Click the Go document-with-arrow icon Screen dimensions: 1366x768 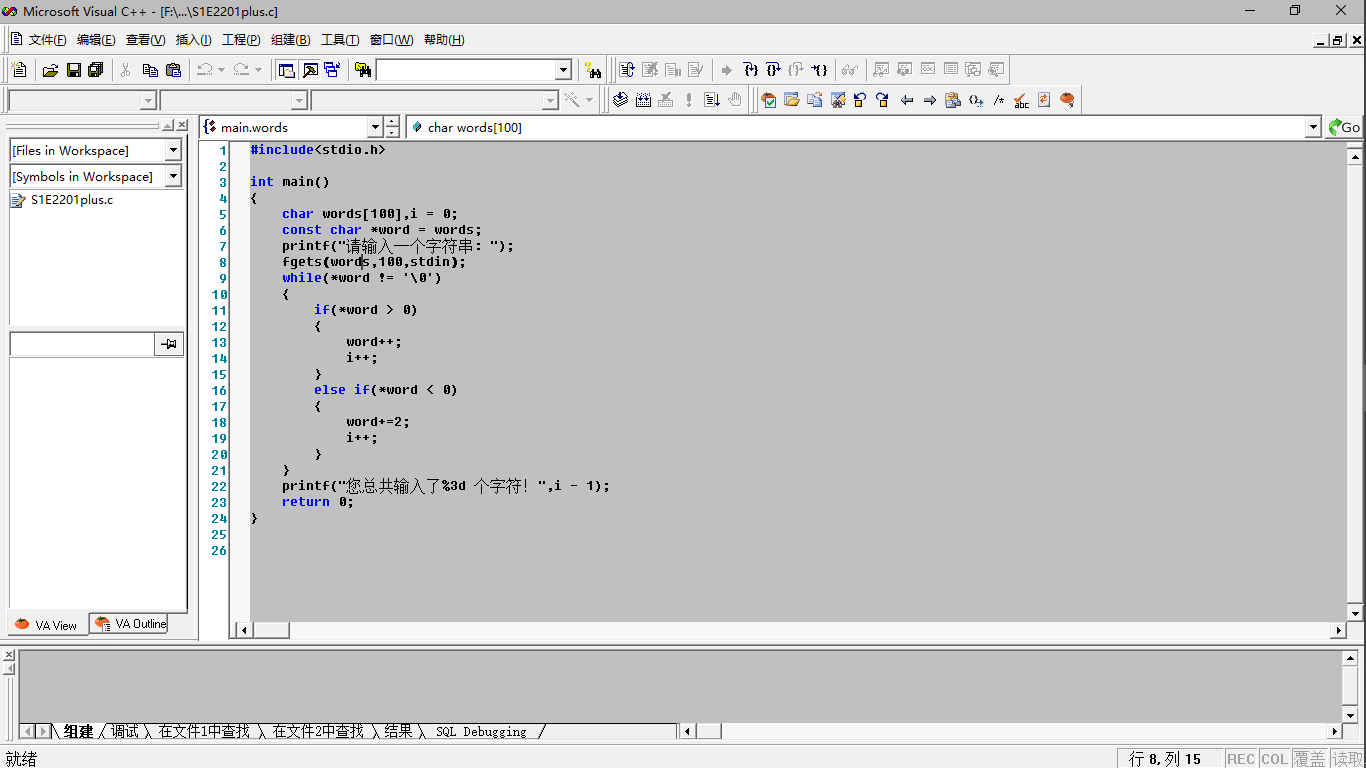coord(712,100)
